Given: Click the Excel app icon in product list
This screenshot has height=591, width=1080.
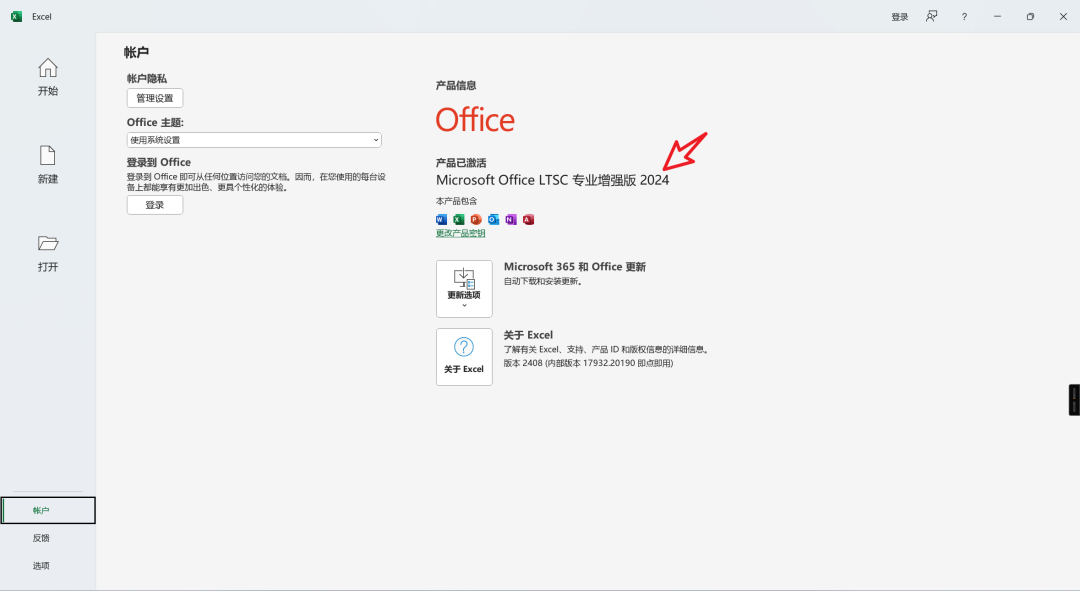Looking at the screenshot, I should [x=459, y=220].
